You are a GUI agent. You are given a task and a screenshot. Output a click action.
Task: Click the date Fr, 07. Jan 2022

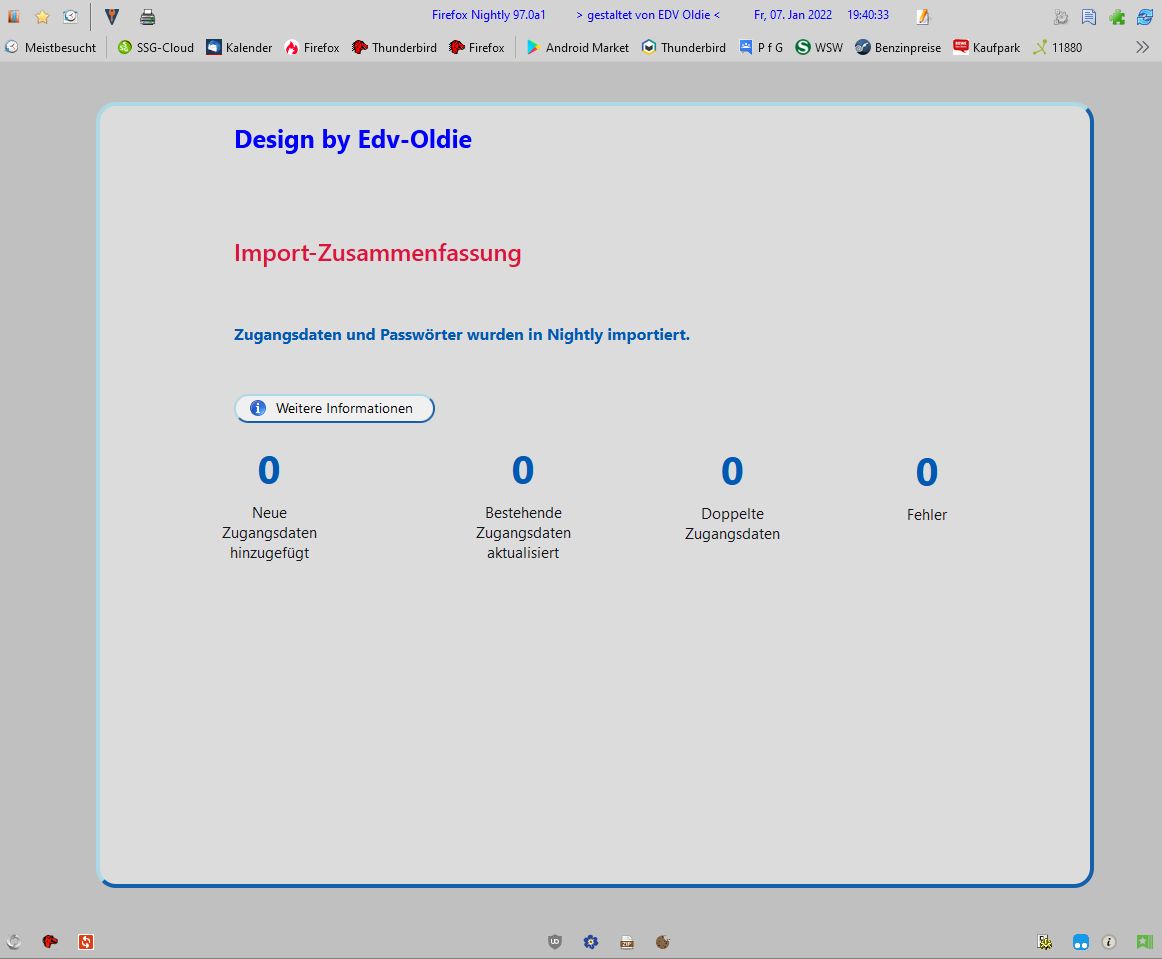click(793, 15)
